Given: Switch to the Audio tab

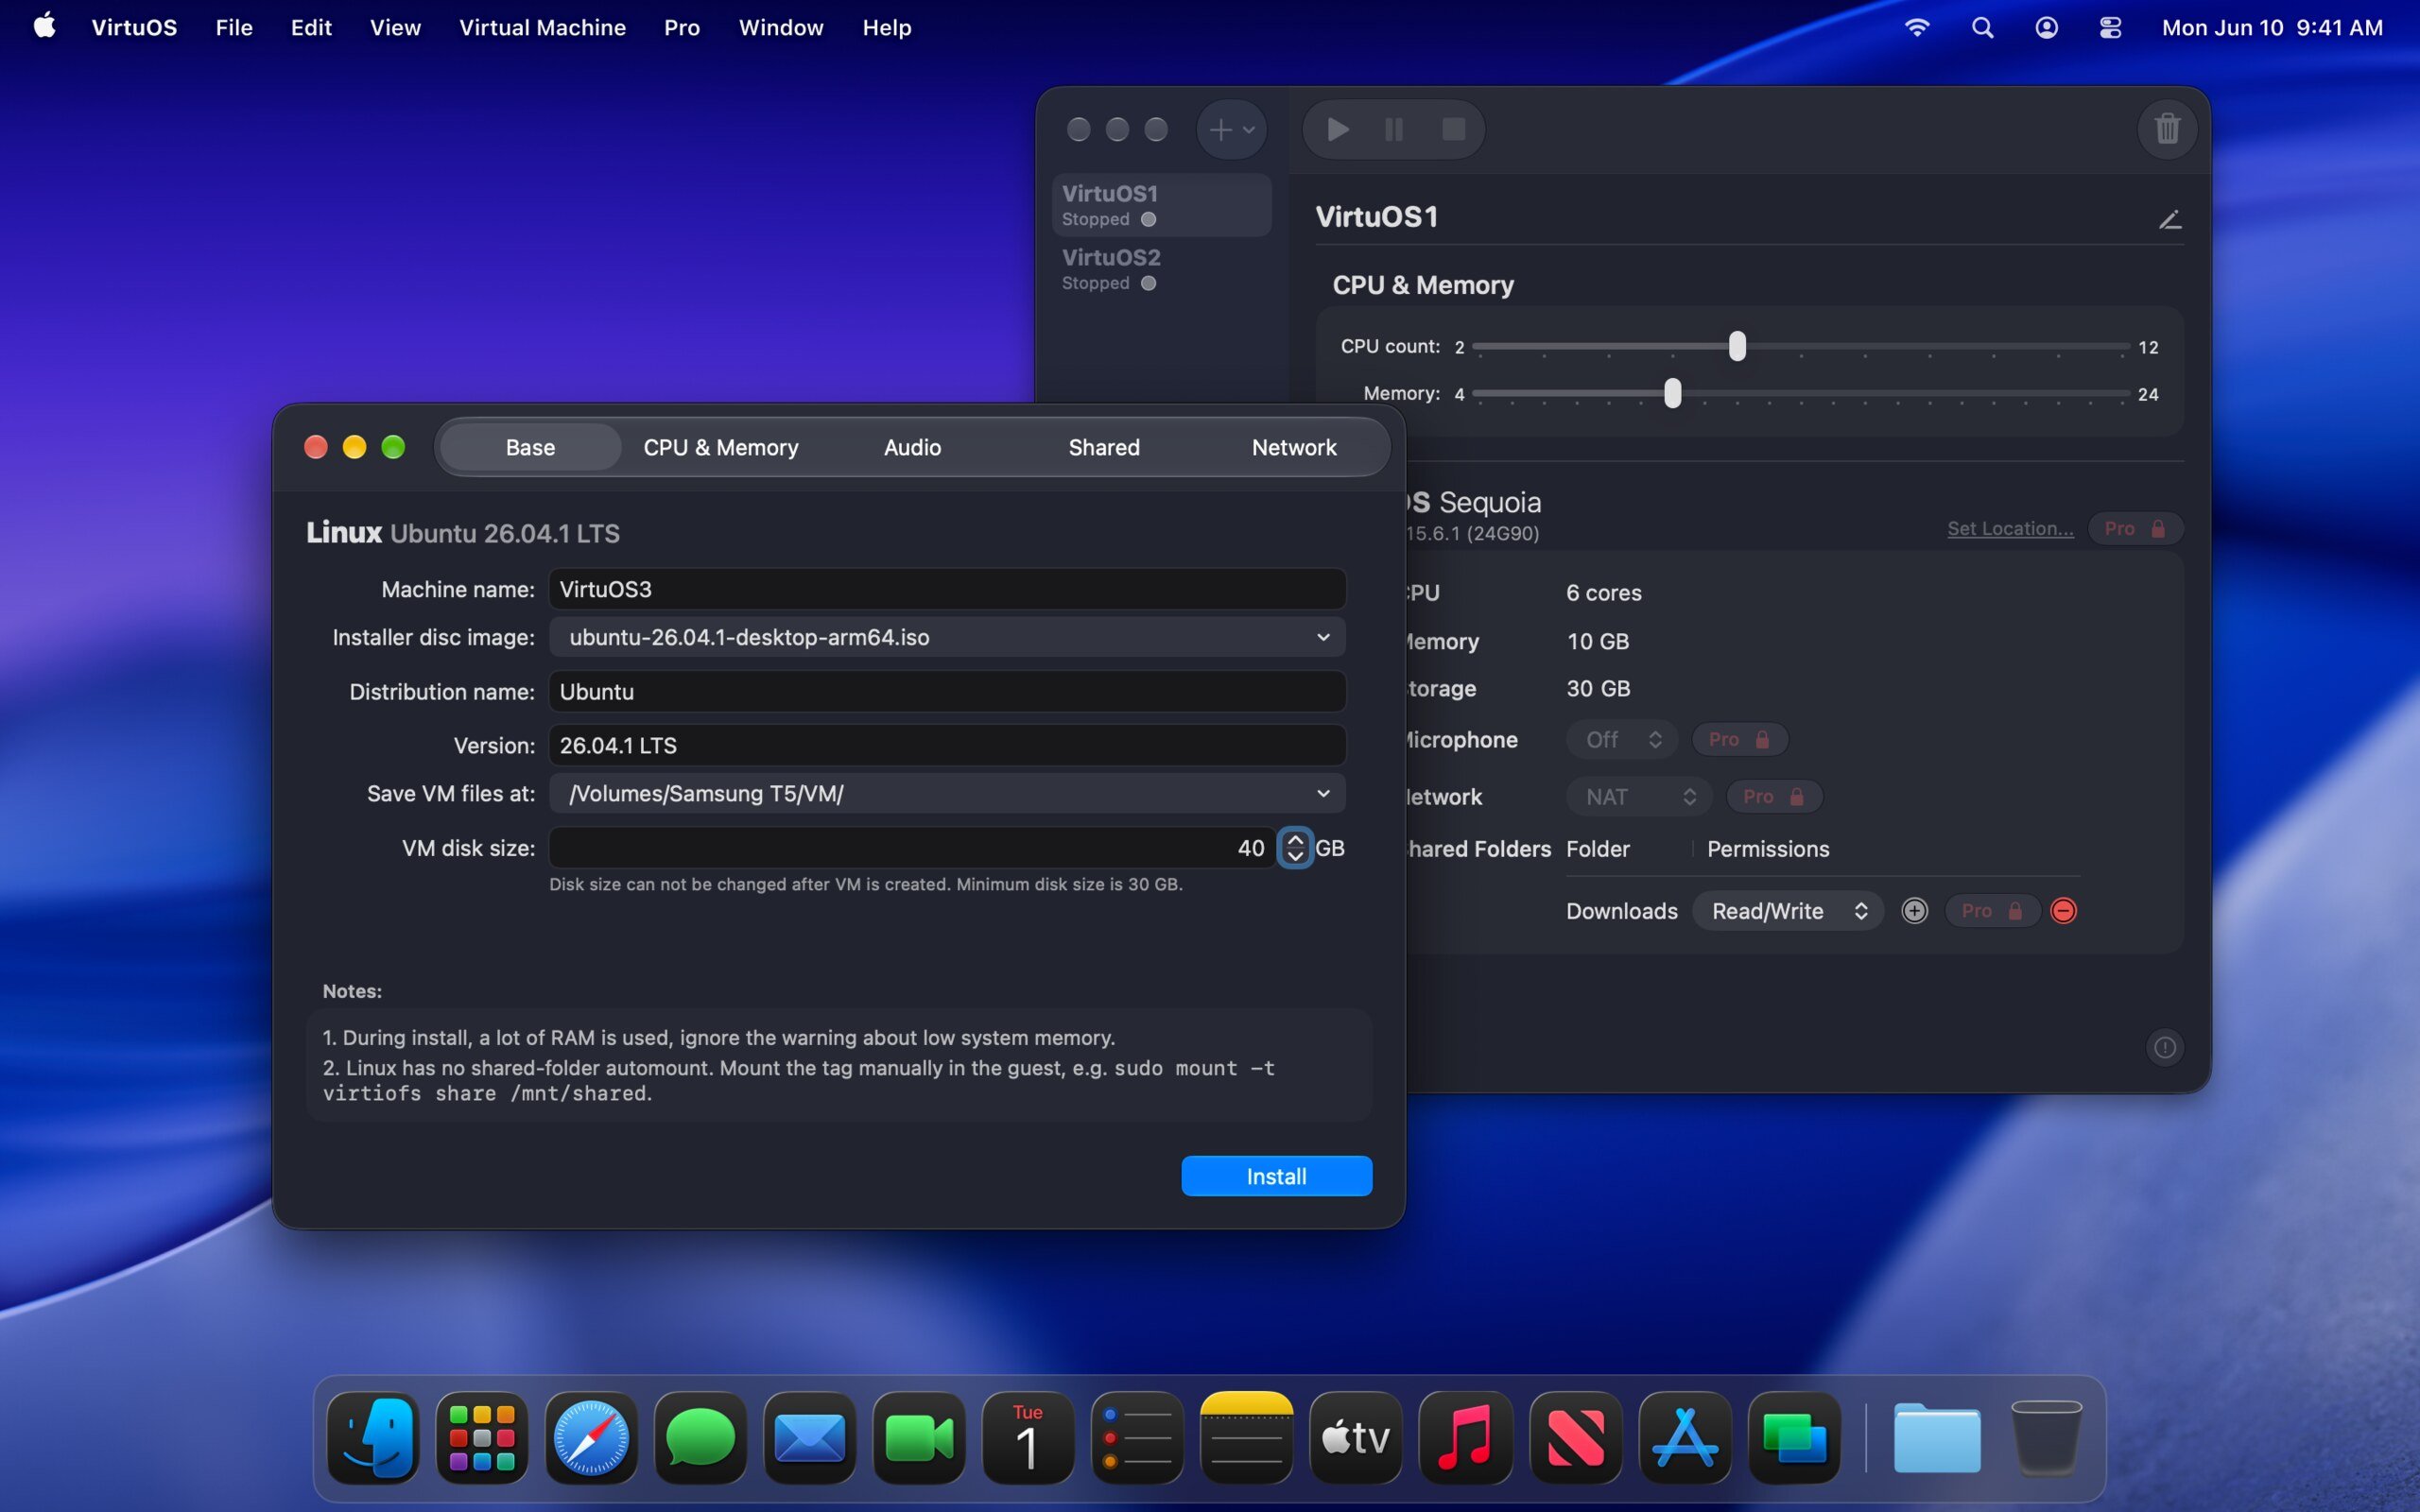Looking at the screenshot, I should (x=912, y=447).
